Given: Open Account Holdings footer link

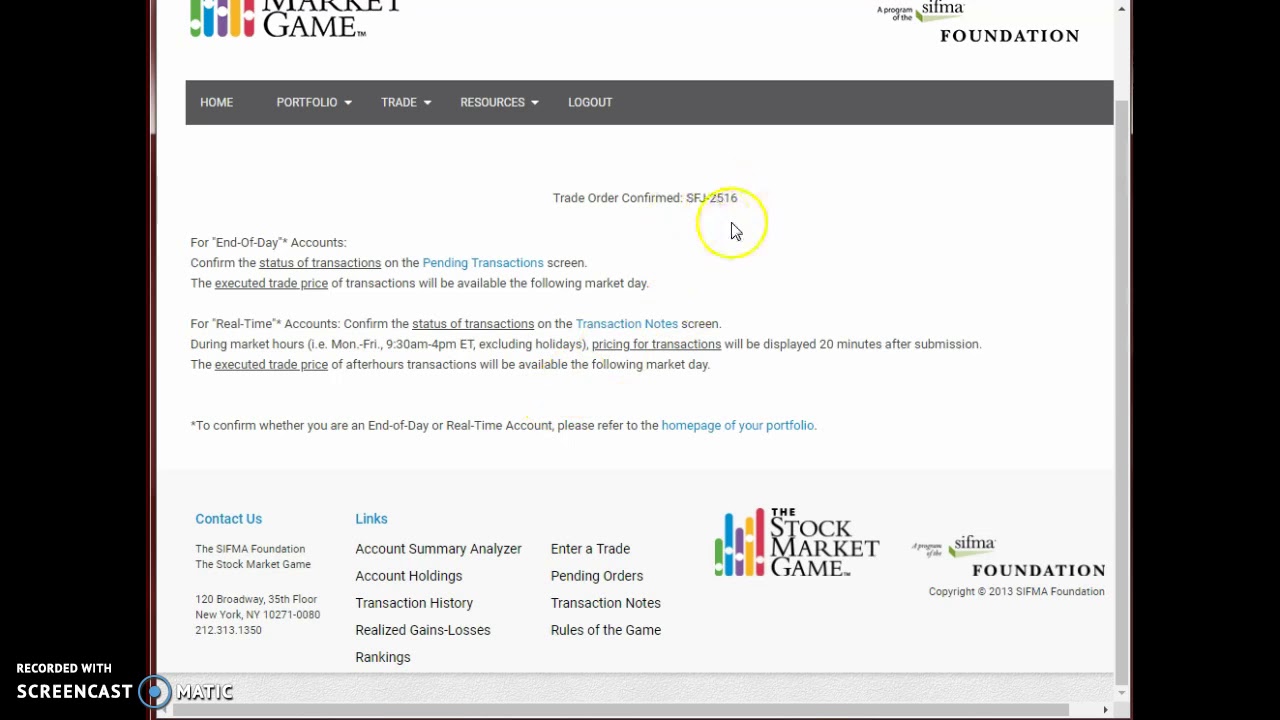Looking at the screenshot, I should pos(408,576).
